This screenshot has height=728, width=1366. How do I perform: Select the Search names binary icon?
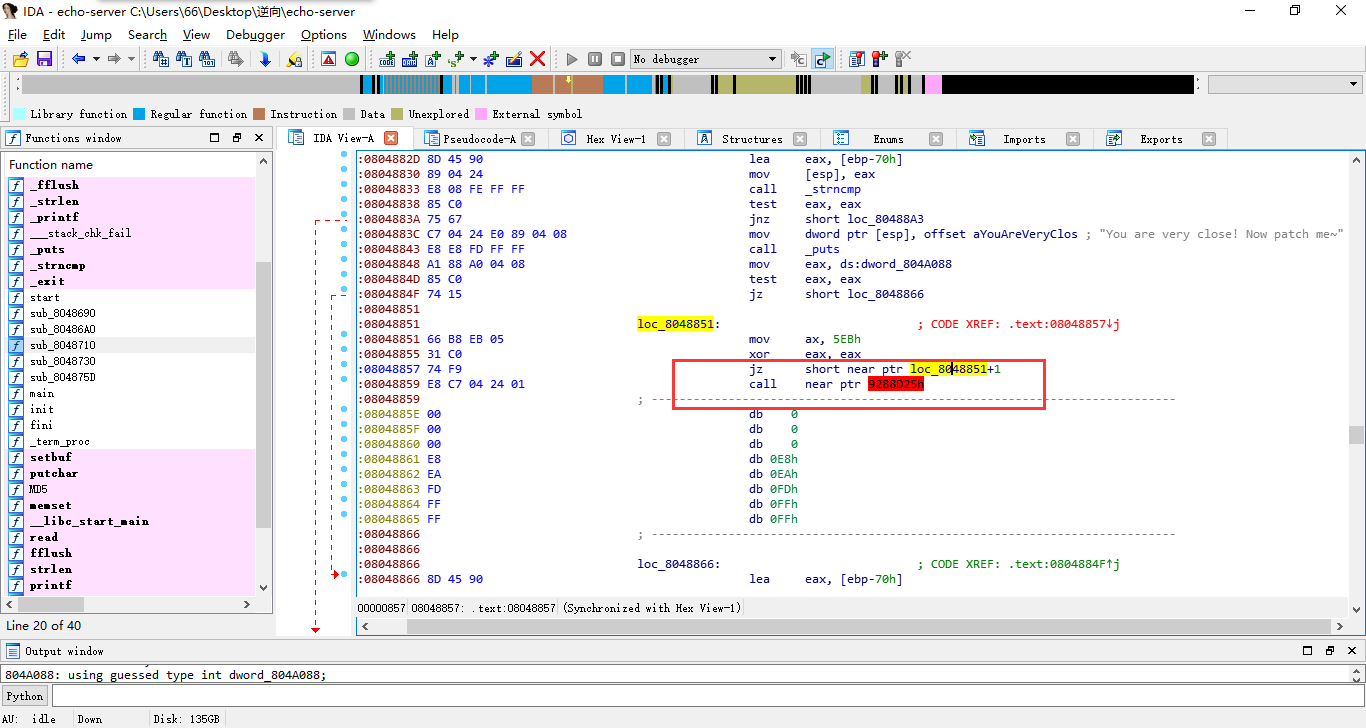[x=206, y=59]
